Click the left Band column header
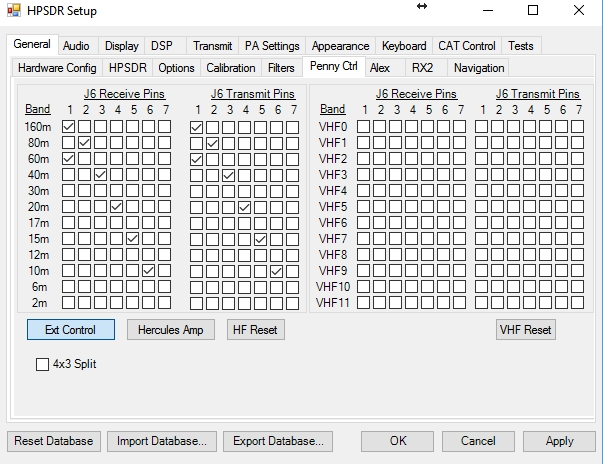The height and width of the screenshot is (464, 603). tap(38, 109)
